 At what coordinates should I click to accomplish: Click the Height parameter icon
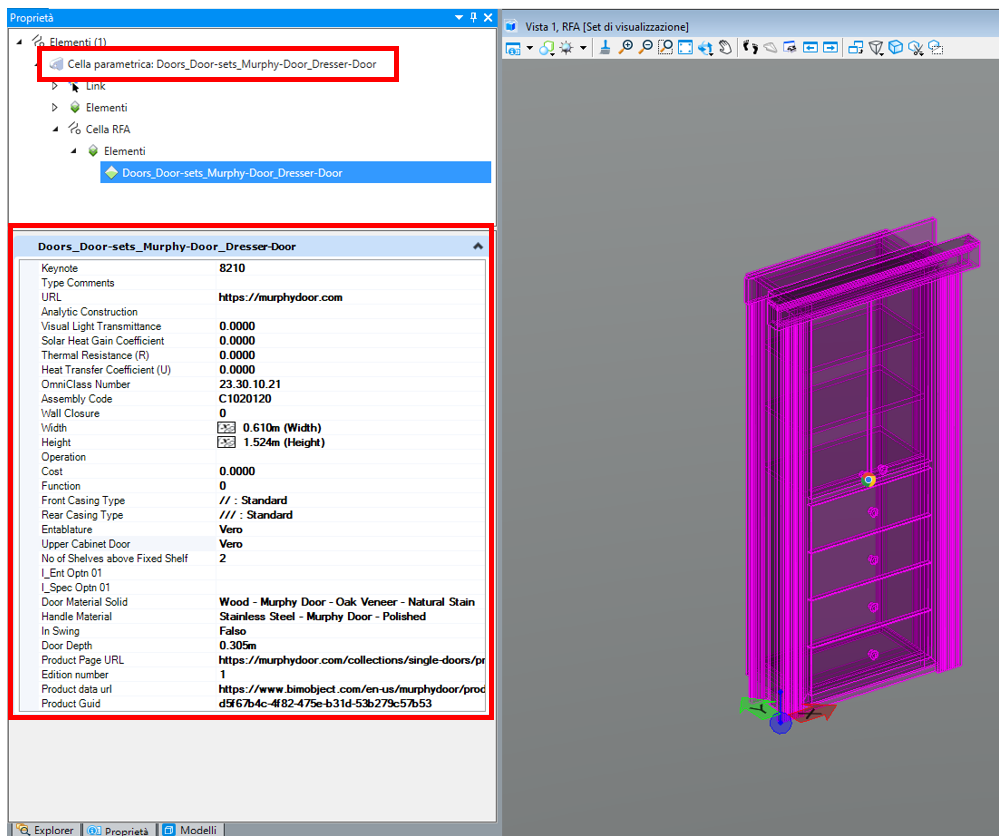[x=226, y=442]
